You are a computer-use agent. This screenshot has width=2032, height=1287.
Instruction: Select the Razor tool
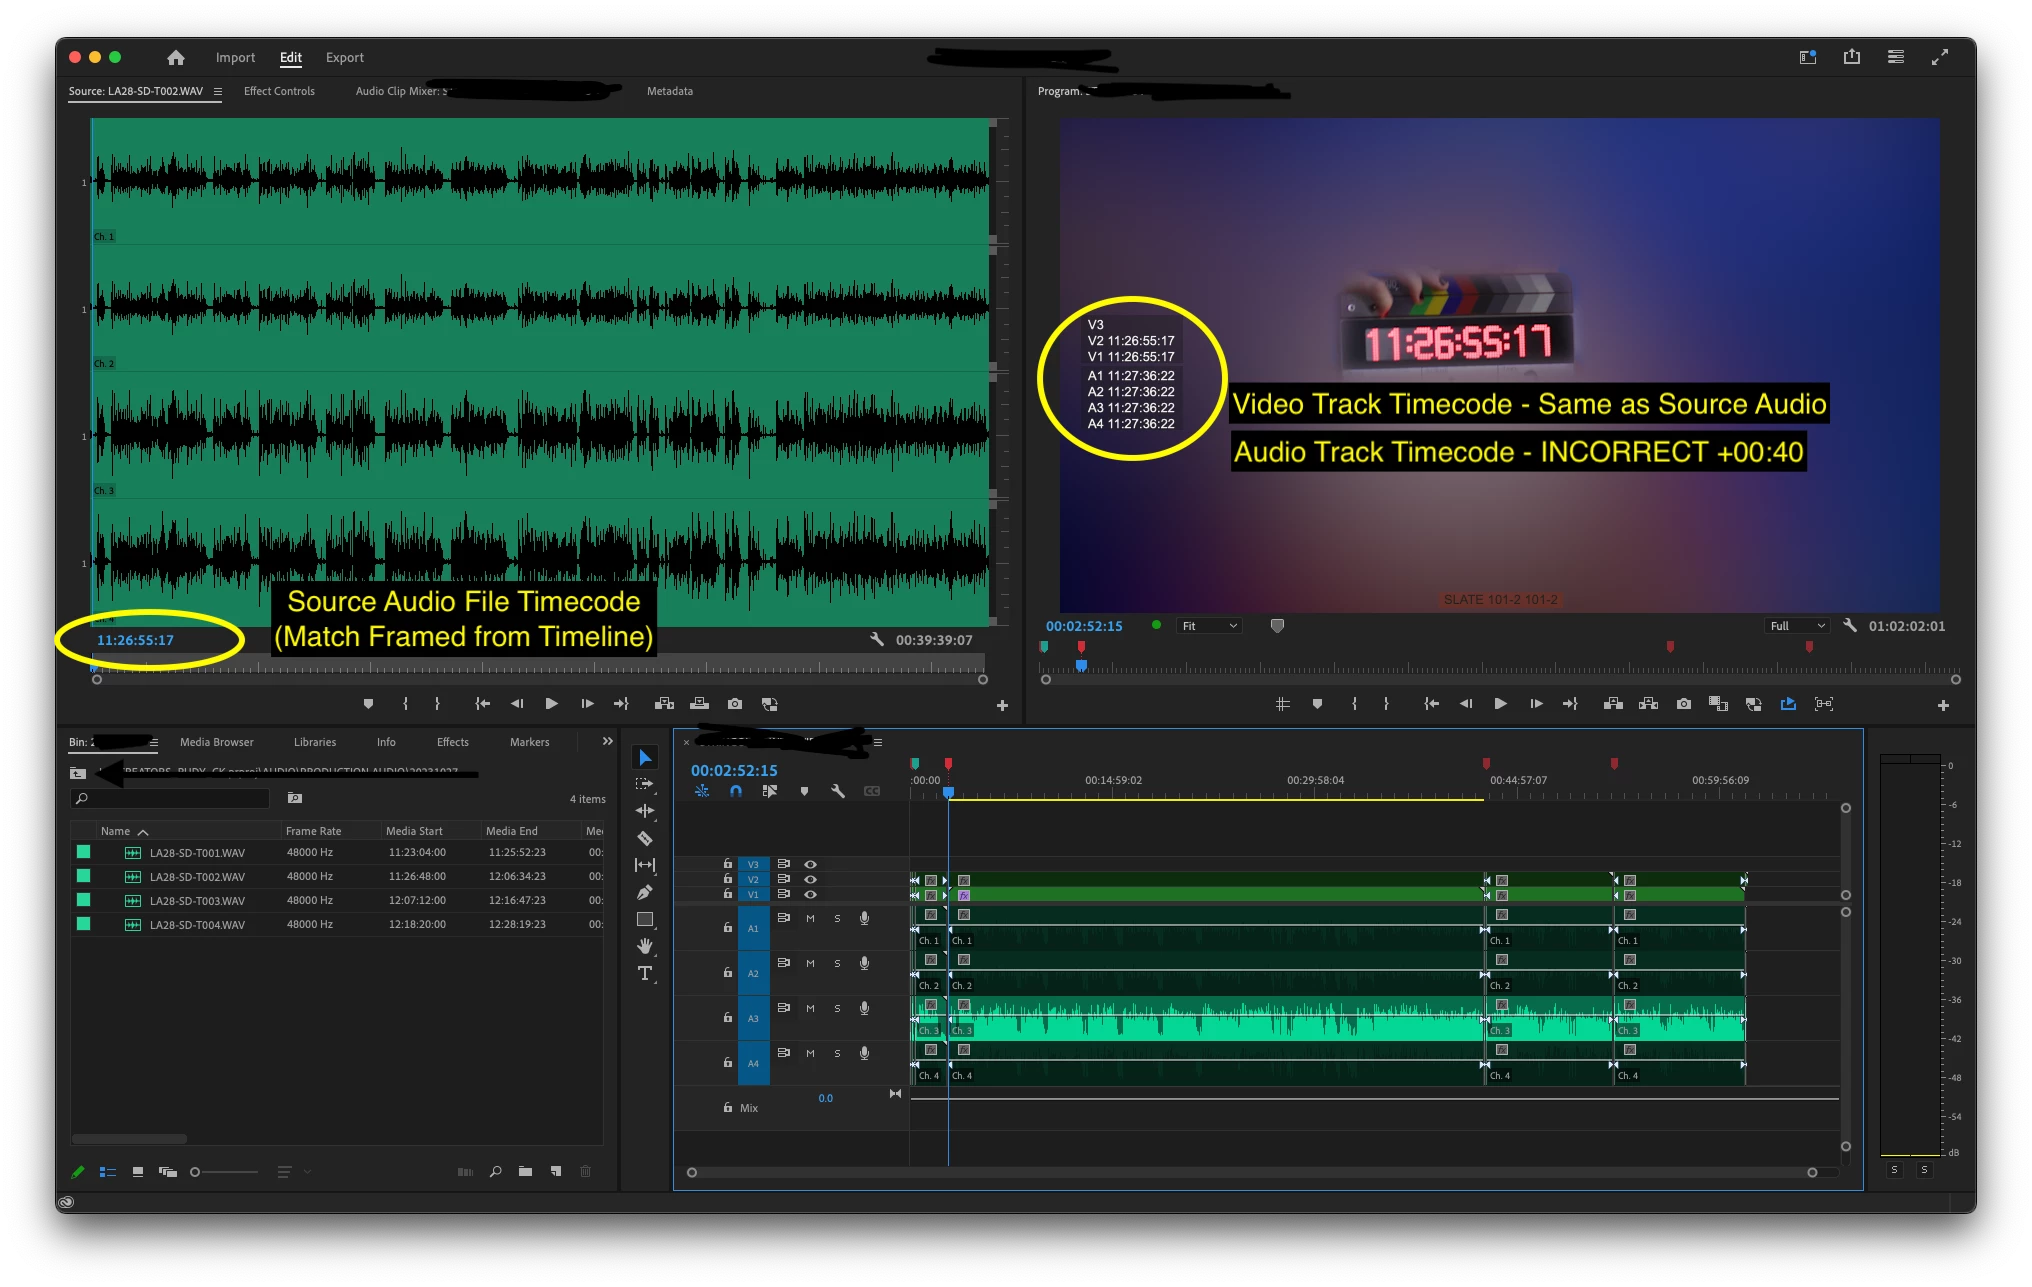pos(645,838)
